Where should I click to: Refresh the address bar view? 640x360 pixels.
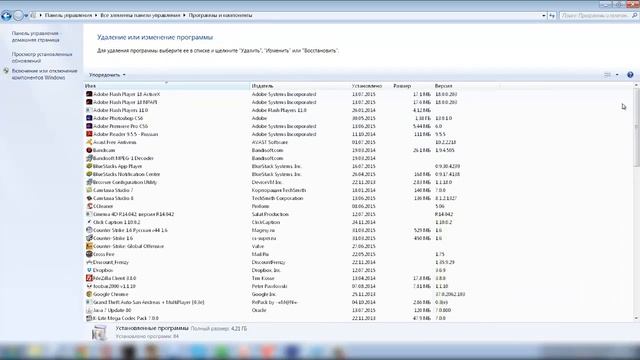[552, 16]
